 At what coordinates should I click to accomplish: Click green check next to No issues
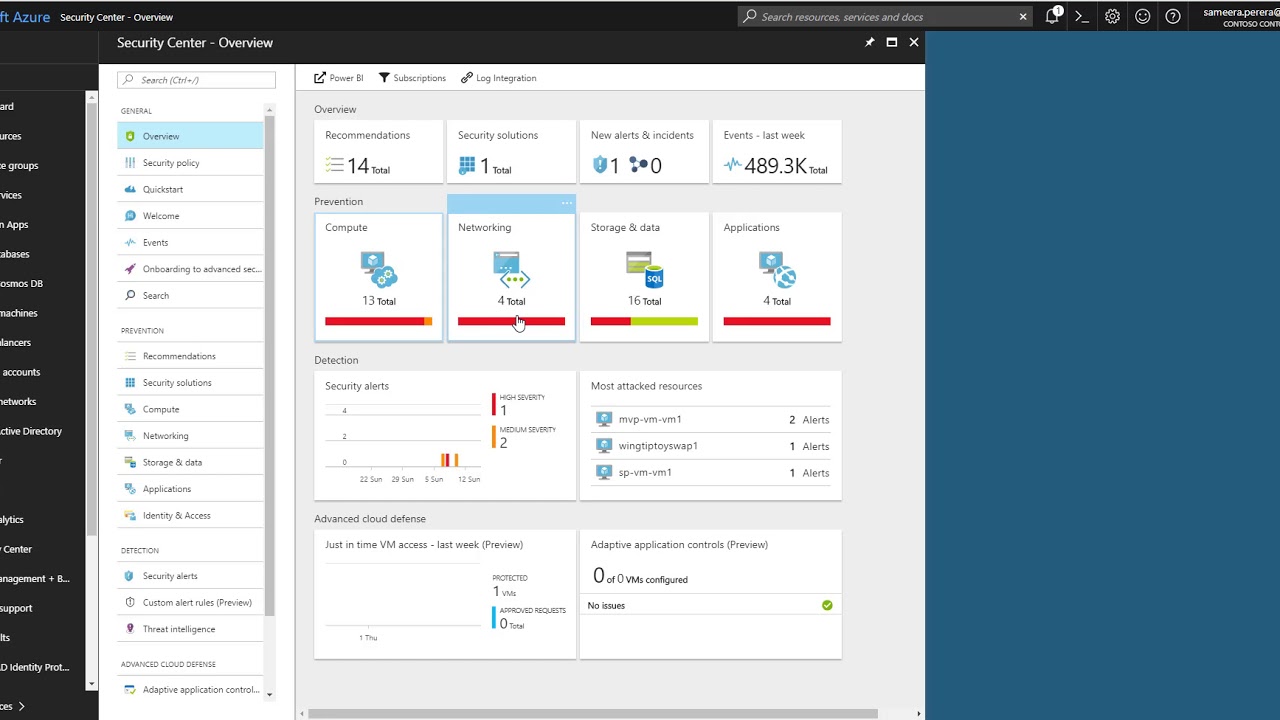click(827, 605)
